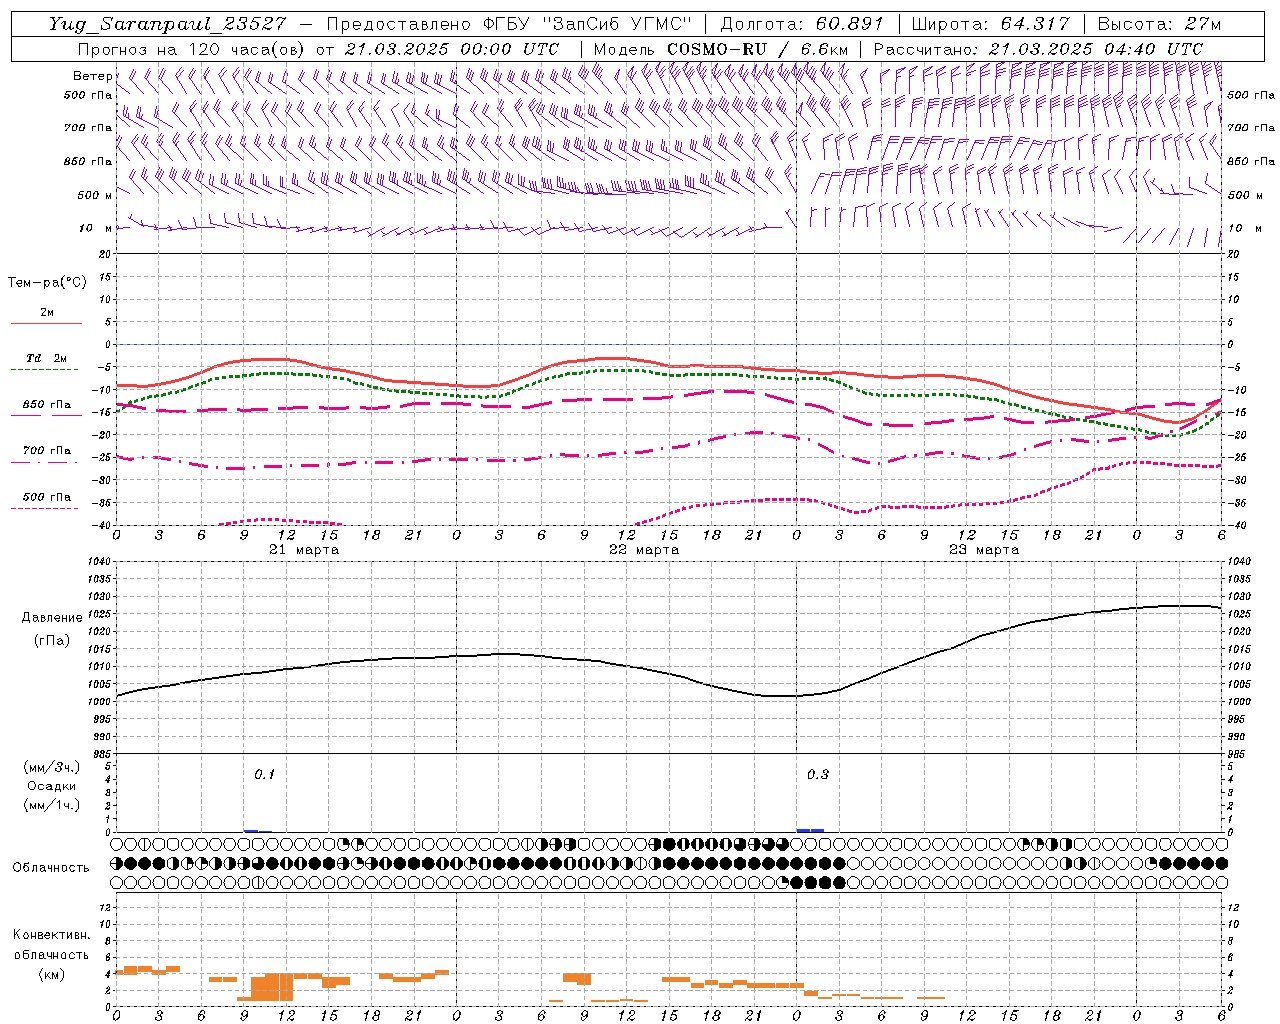Image resolution: width=1280 pixels, height=1024 pixels.
Task: Click the station title Yug_Saranpaul_23527
Action: point(167,24)
